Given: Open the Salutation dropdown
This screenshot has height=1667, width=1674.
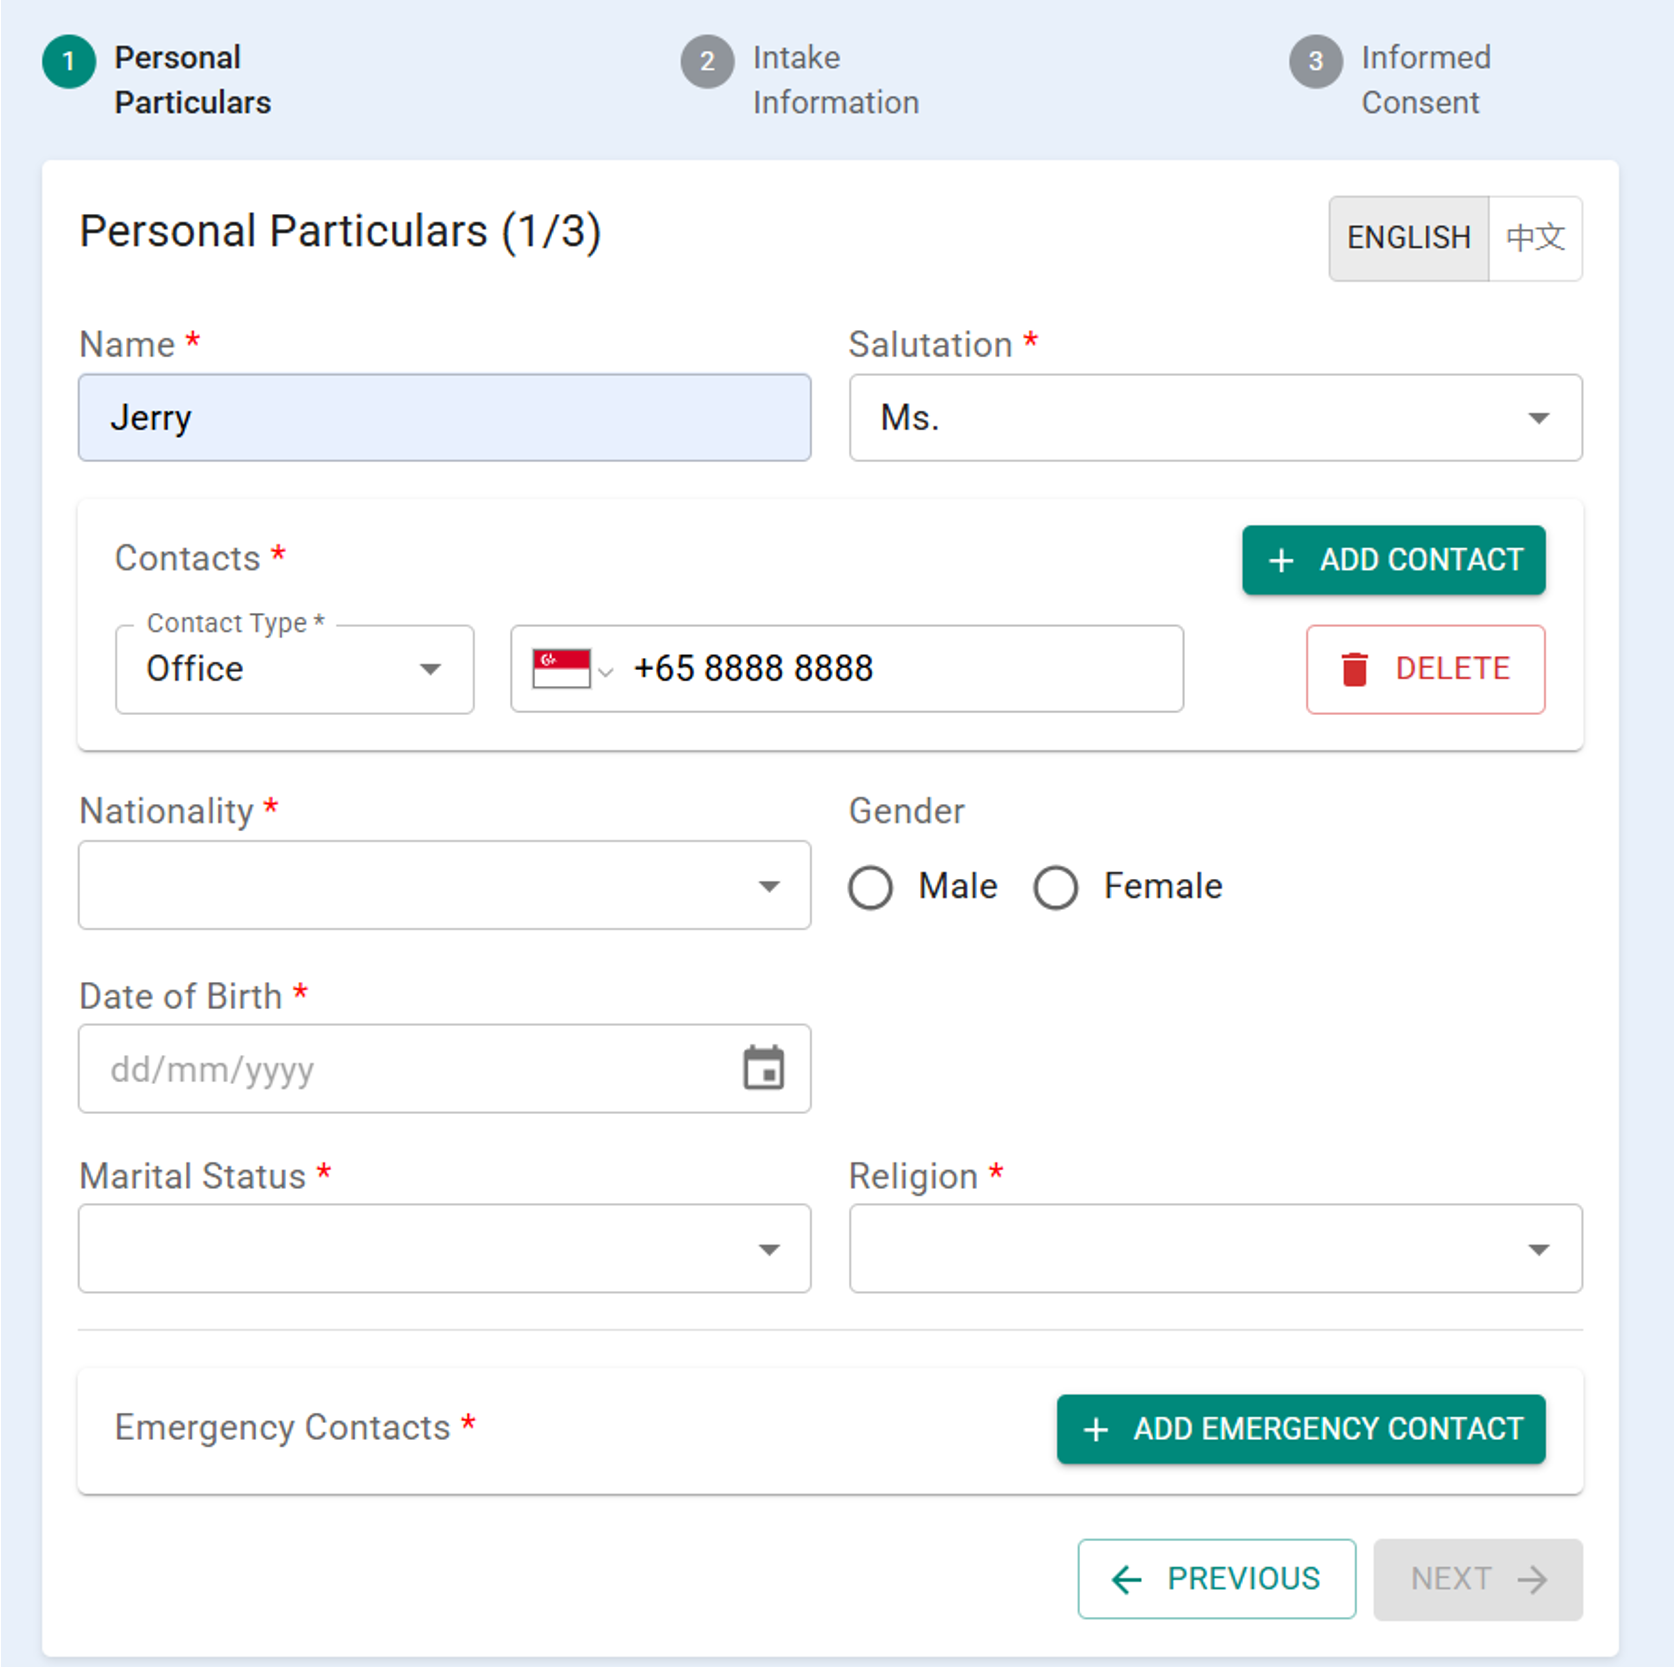Looking at the screenshot, I should [1215, 418].
